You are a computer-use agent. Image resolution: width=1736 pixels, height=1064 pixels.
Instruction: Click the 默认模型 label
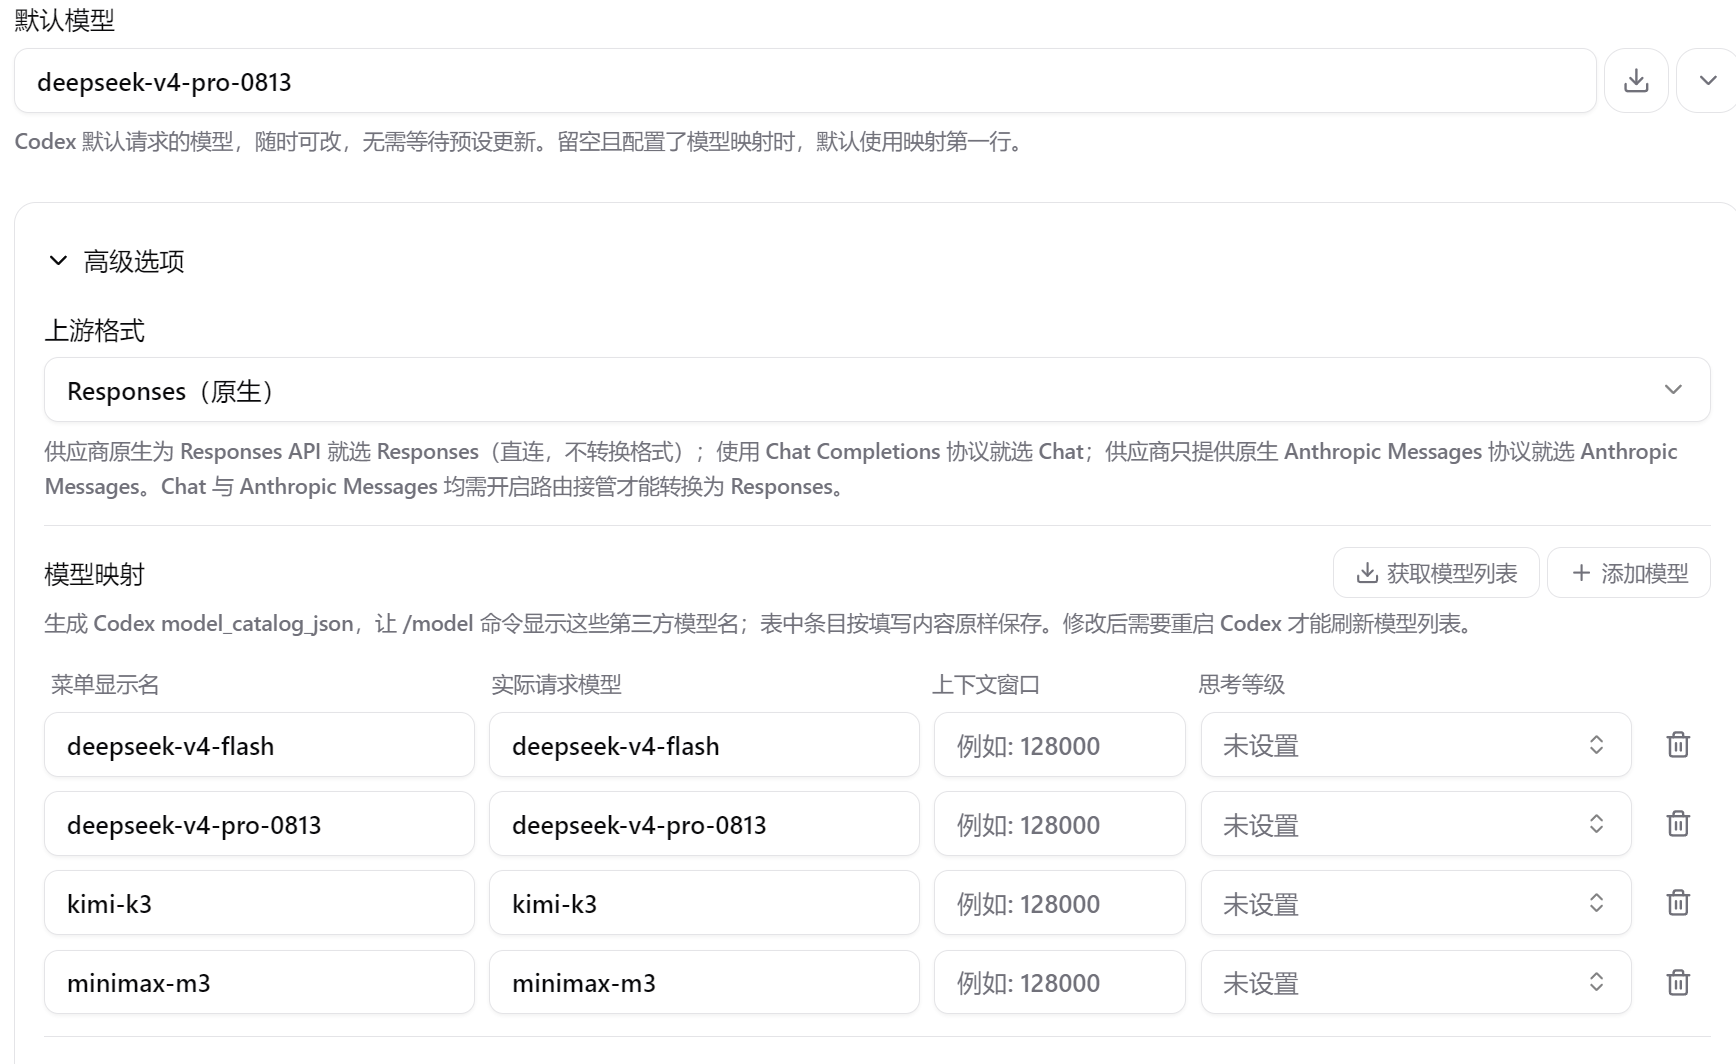click(65, 20)
